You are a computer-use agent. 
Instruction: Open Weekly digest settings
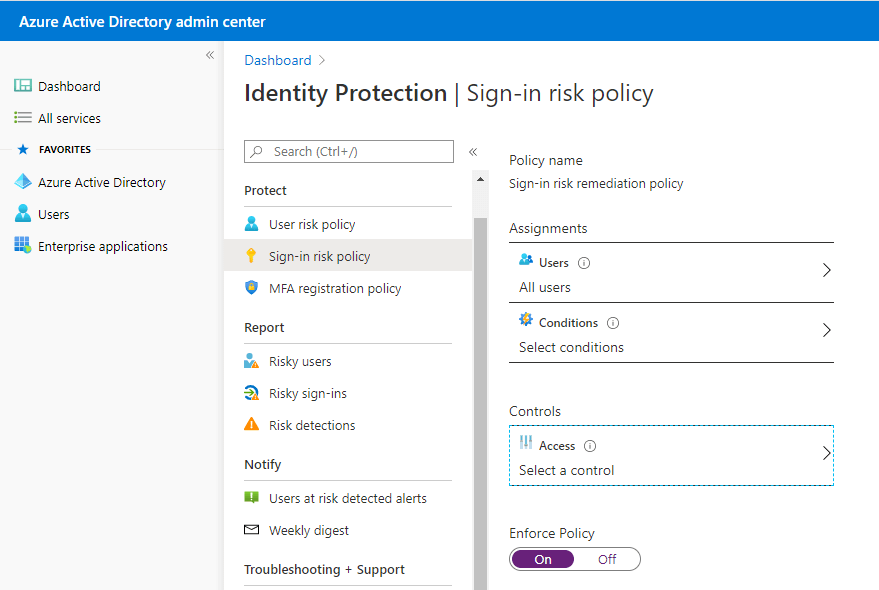coord(348,530)
